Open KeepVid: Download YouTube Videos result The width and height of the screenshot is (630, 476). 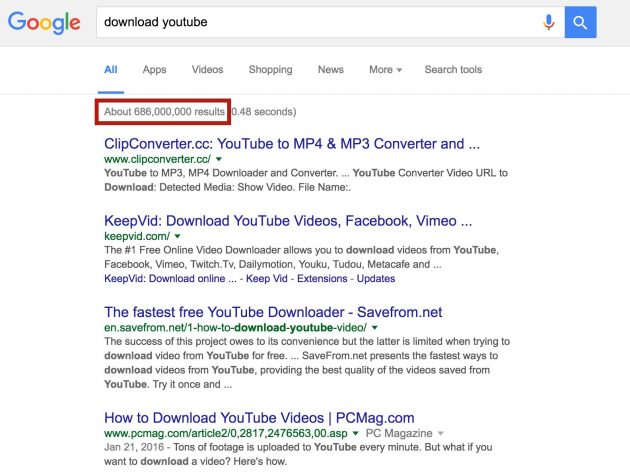(x=288, y=221)
